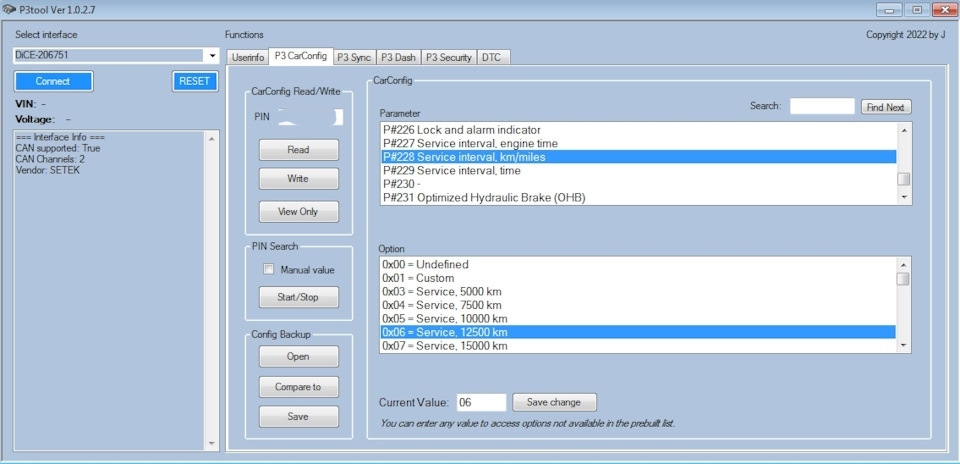The image size is (960, 464).
Task: Click interface info log scroll down arrow
Action: point(211,444)
